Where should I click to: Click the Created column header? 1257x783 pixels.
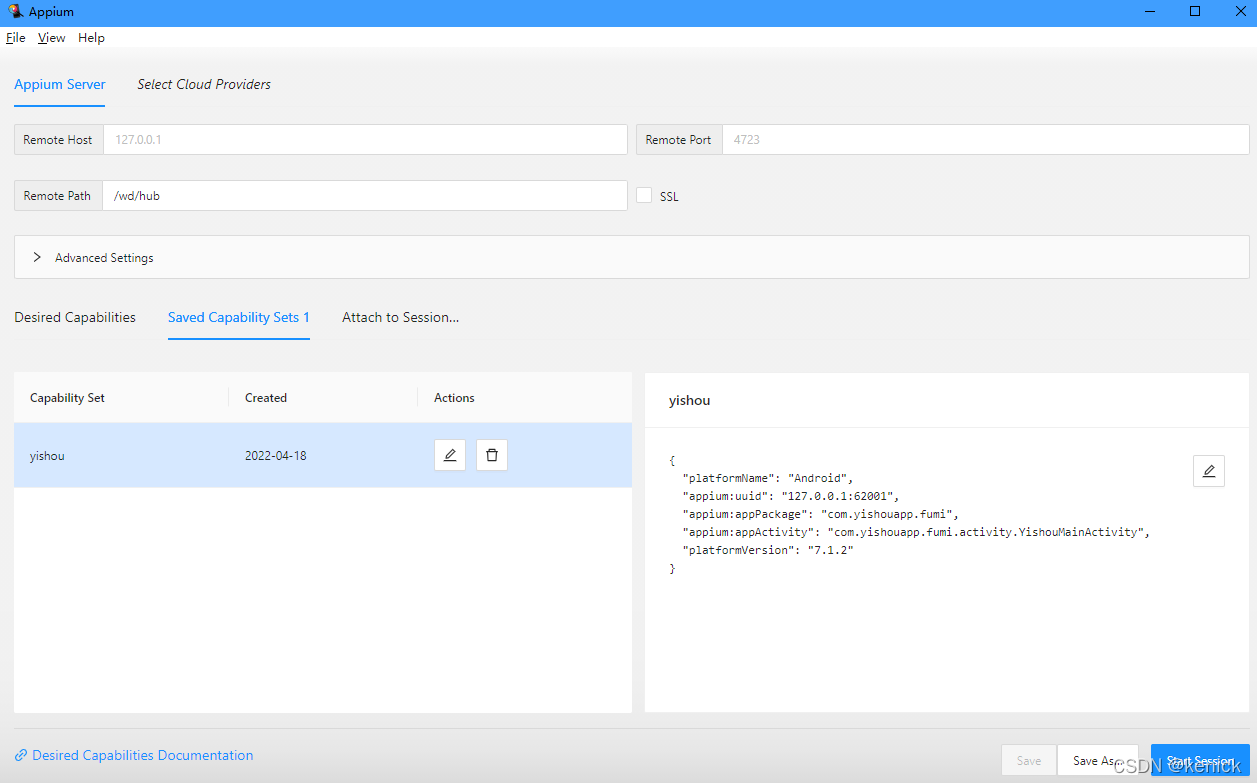coord(266,398)
